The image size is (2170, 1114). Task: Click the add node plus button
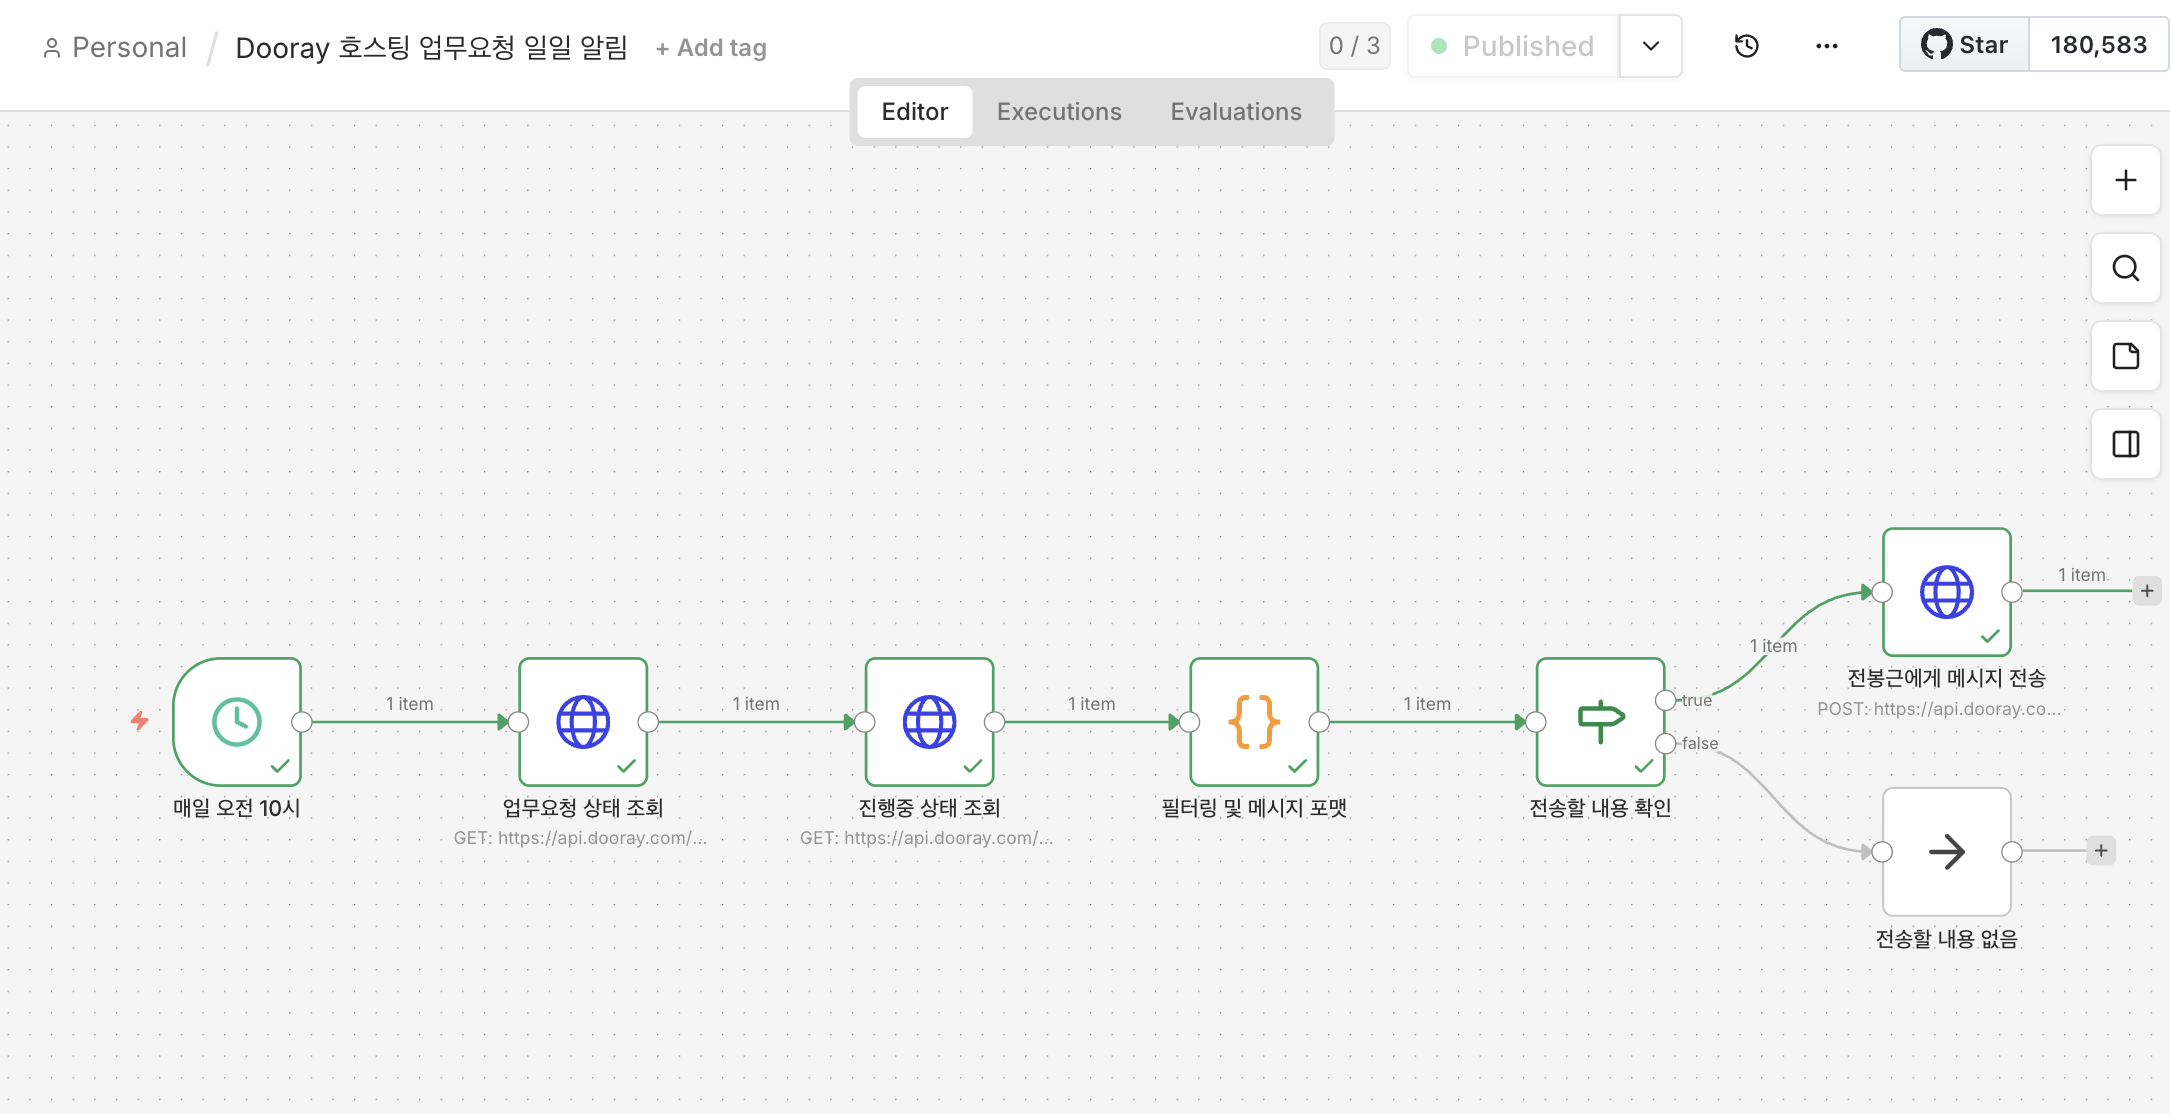(2125, 180)
